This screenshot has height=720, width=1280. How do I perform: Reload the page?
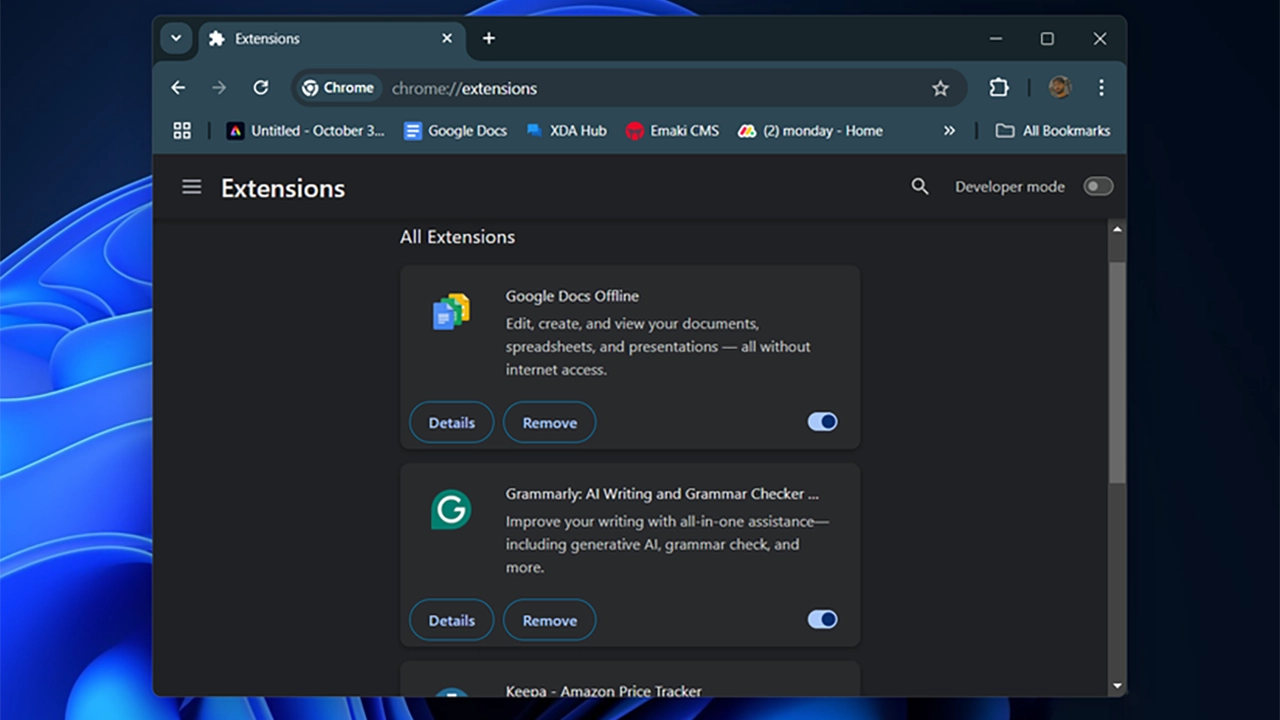pyautogui.click(x=261, y=88)
